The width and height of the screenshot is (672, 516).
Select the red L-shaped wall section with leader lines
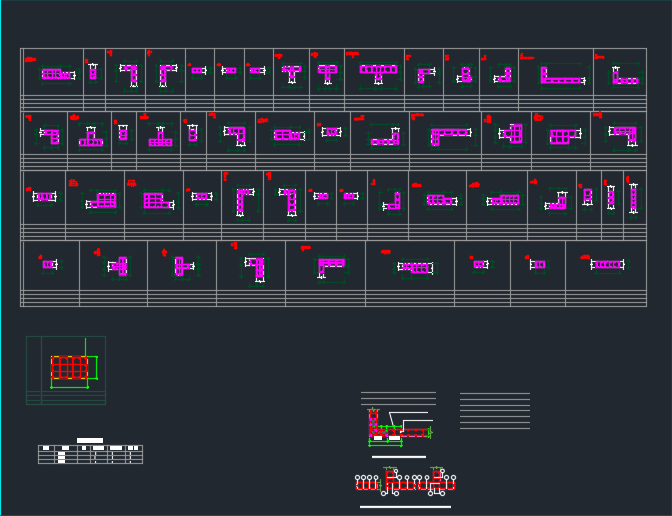[400, 428]
